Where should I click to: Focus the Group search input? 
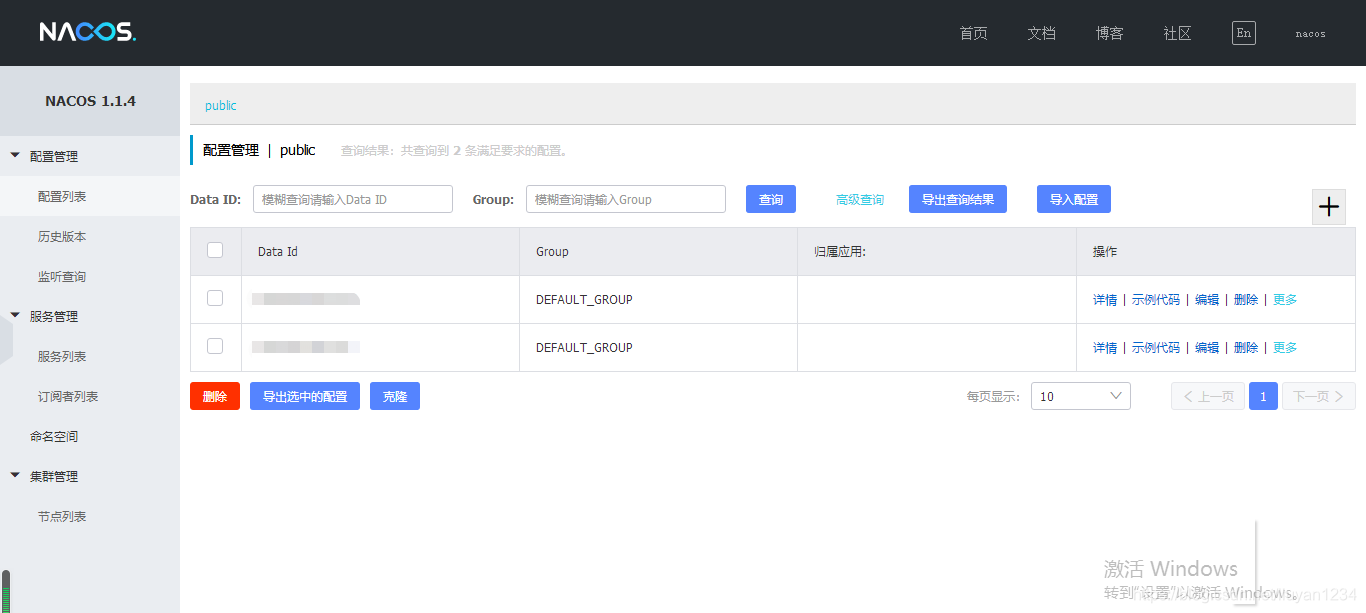626,199
